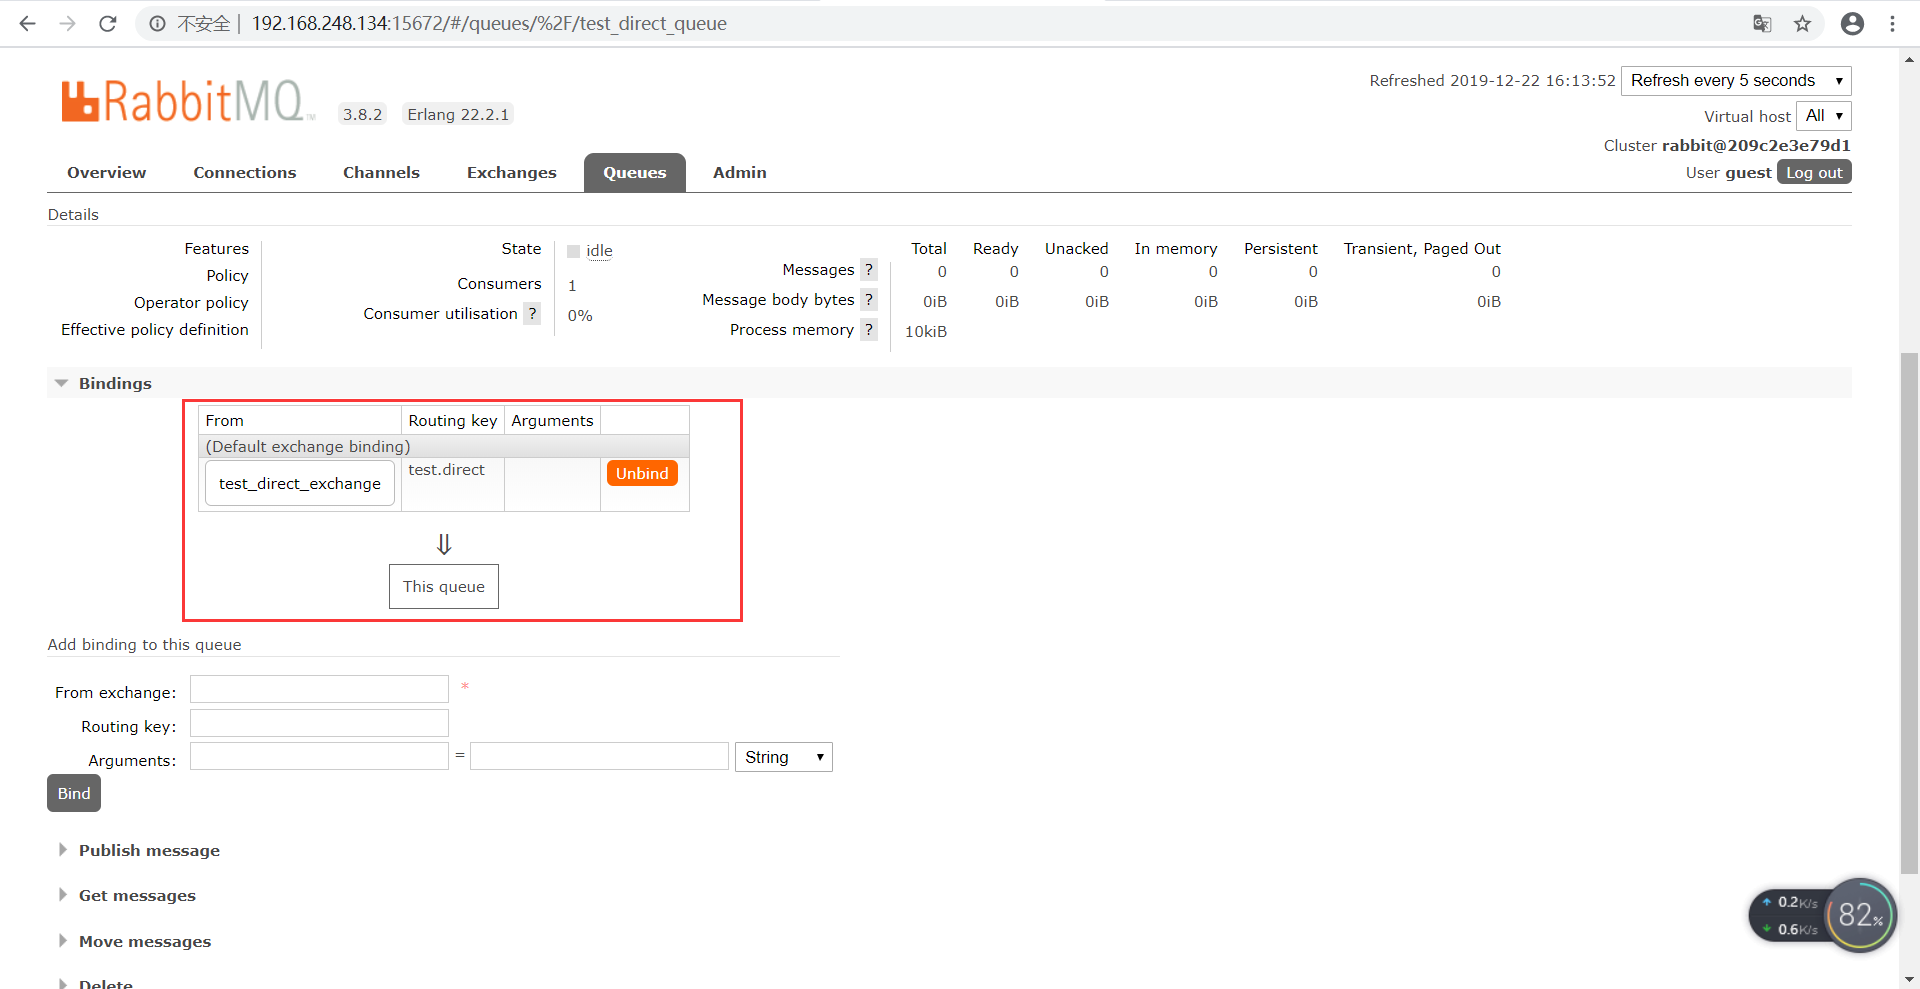Screen dimensions: 1920x989
Task: Expand the Delete section
Action: (x=105, y=983)
